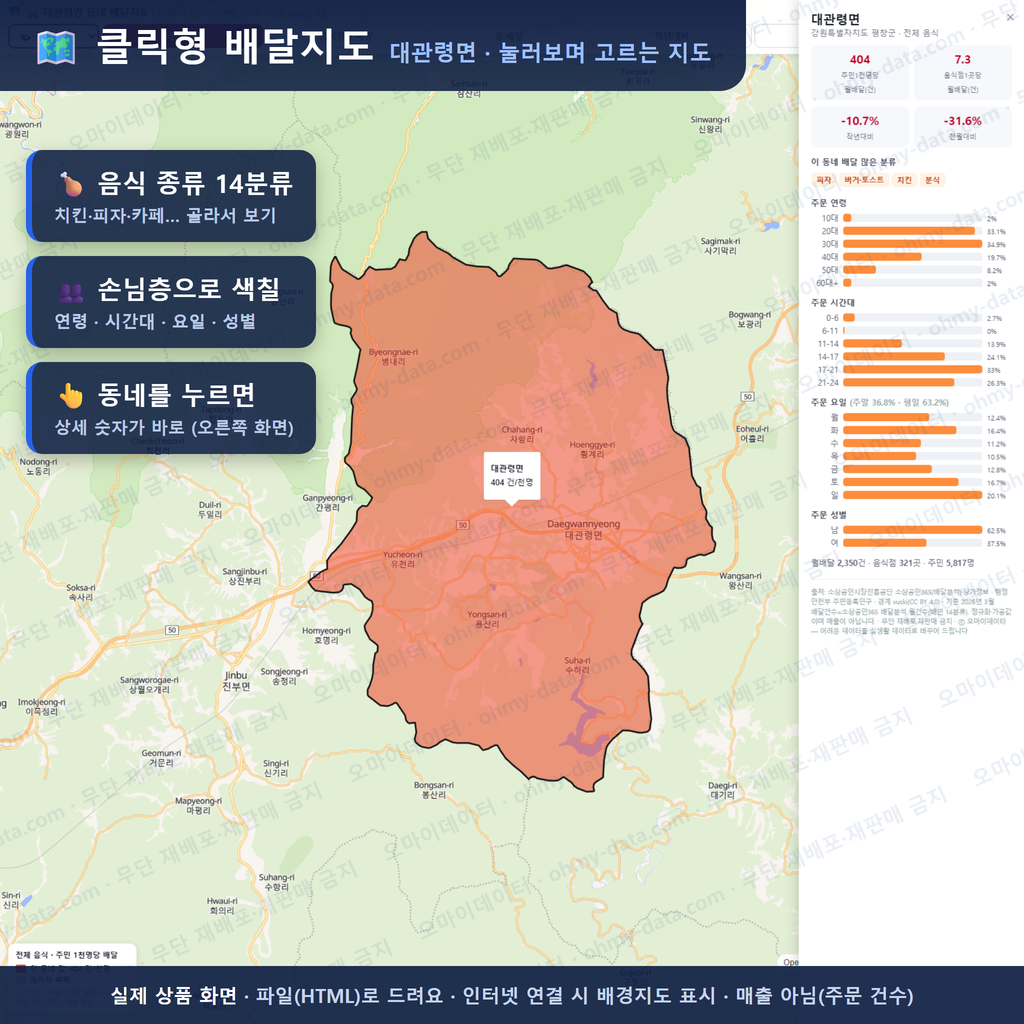Viewport: 1024px width, 1024px height.
Task: Click the Eoheul-ri 어흘리 map label
Action: coord(752,434)
